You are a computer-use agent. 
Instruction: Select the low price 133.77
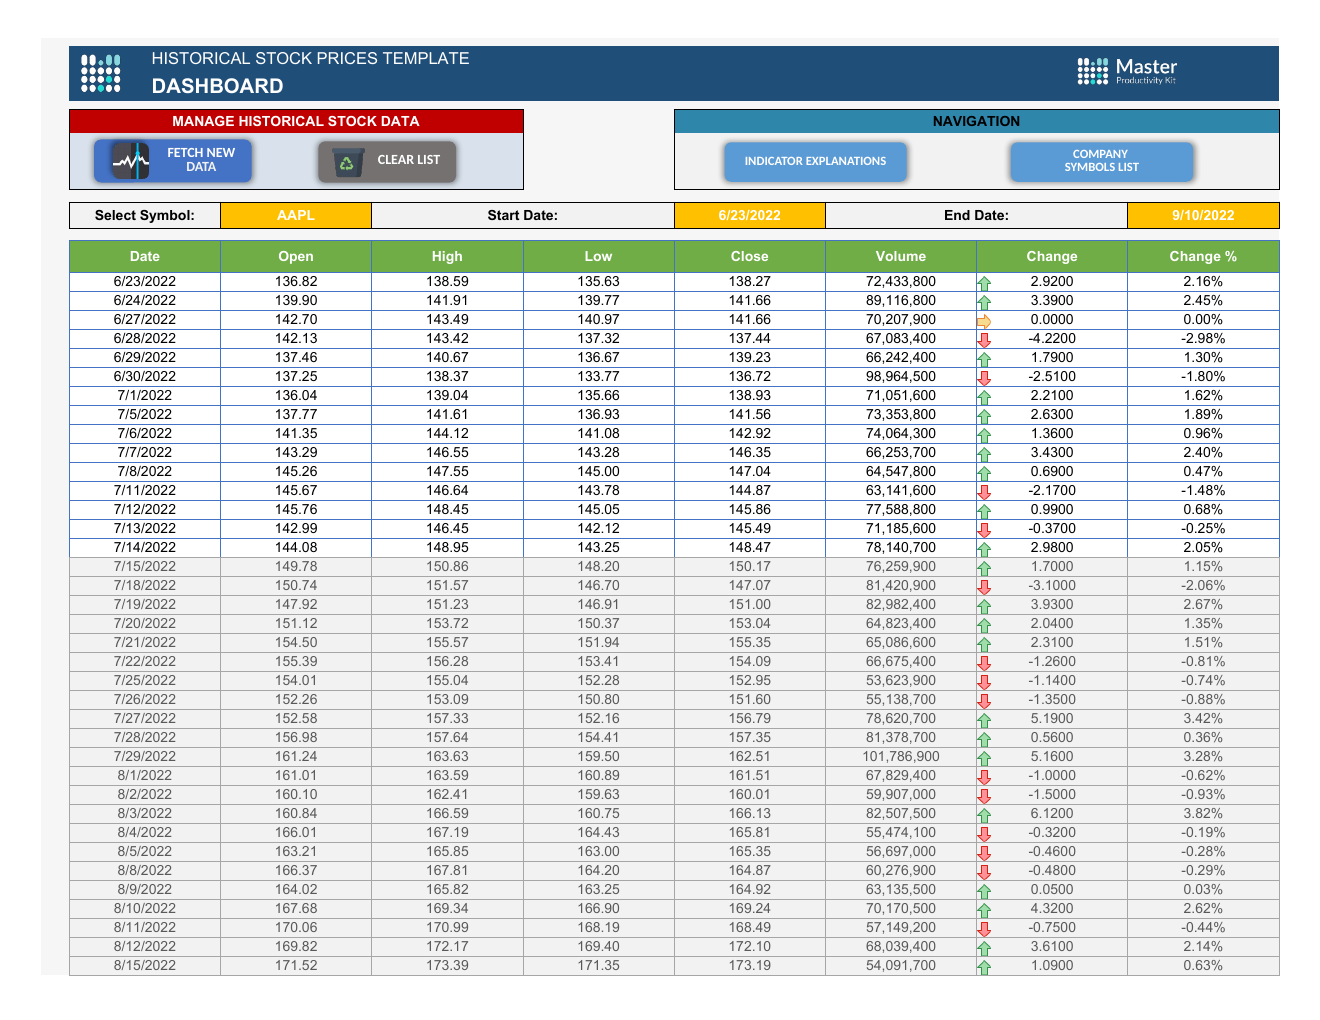pyautogui.click(x=598, y=377)
